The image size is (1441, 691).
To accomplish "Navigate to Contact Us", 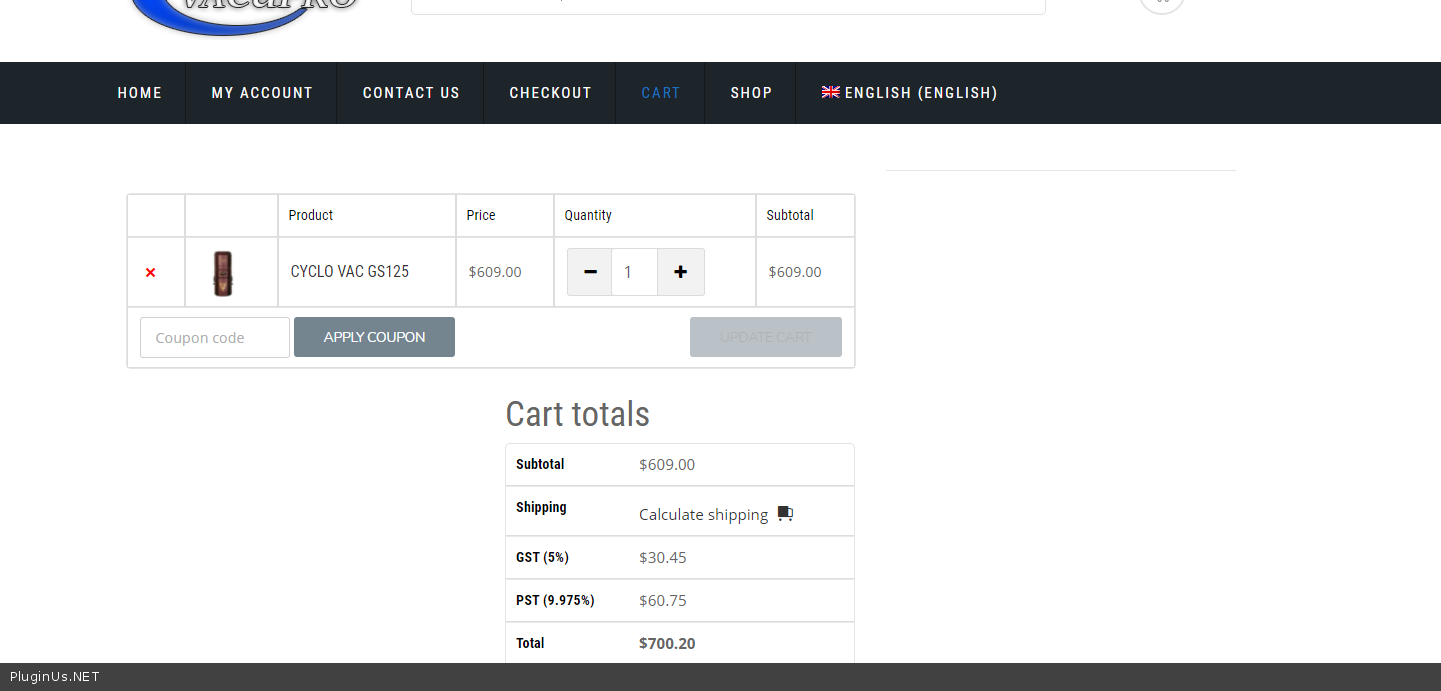I will click(411, 93).
